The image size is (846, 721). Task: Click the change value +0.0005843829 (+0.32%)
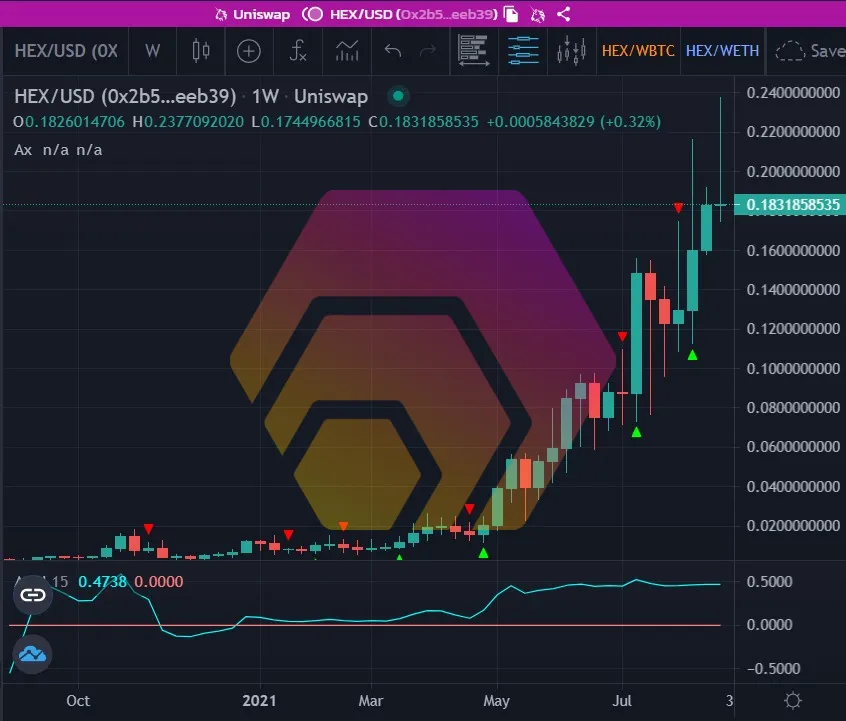[x=574, y=122]
